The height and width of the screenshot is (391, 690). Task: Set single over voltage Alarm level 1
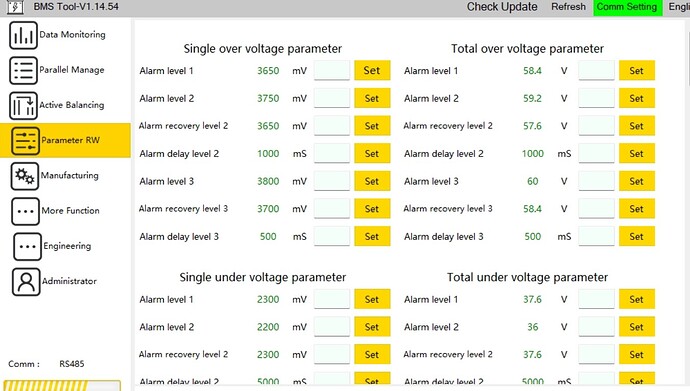[372, 70]
